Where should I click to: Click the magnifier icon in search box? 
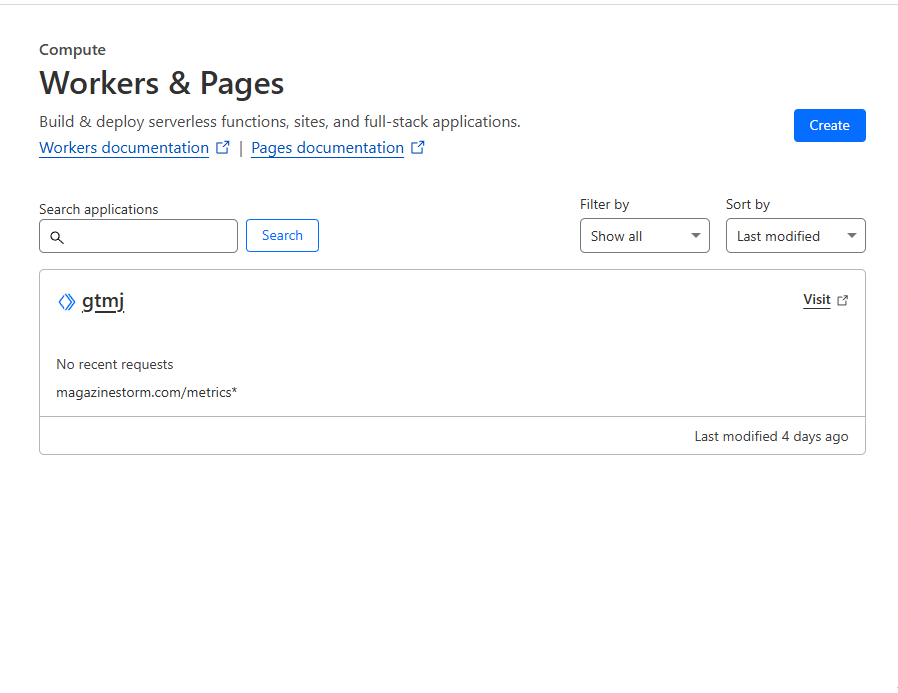click(x=57, y=237)
